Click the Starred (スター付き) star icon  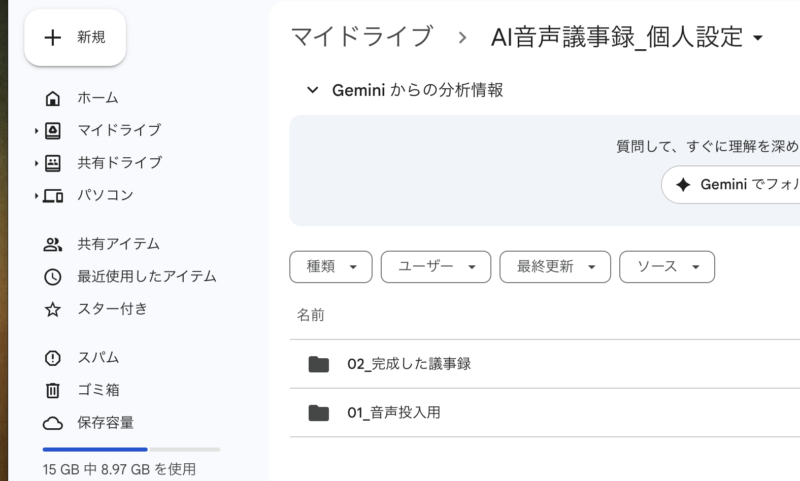click(x=53, y=309)
